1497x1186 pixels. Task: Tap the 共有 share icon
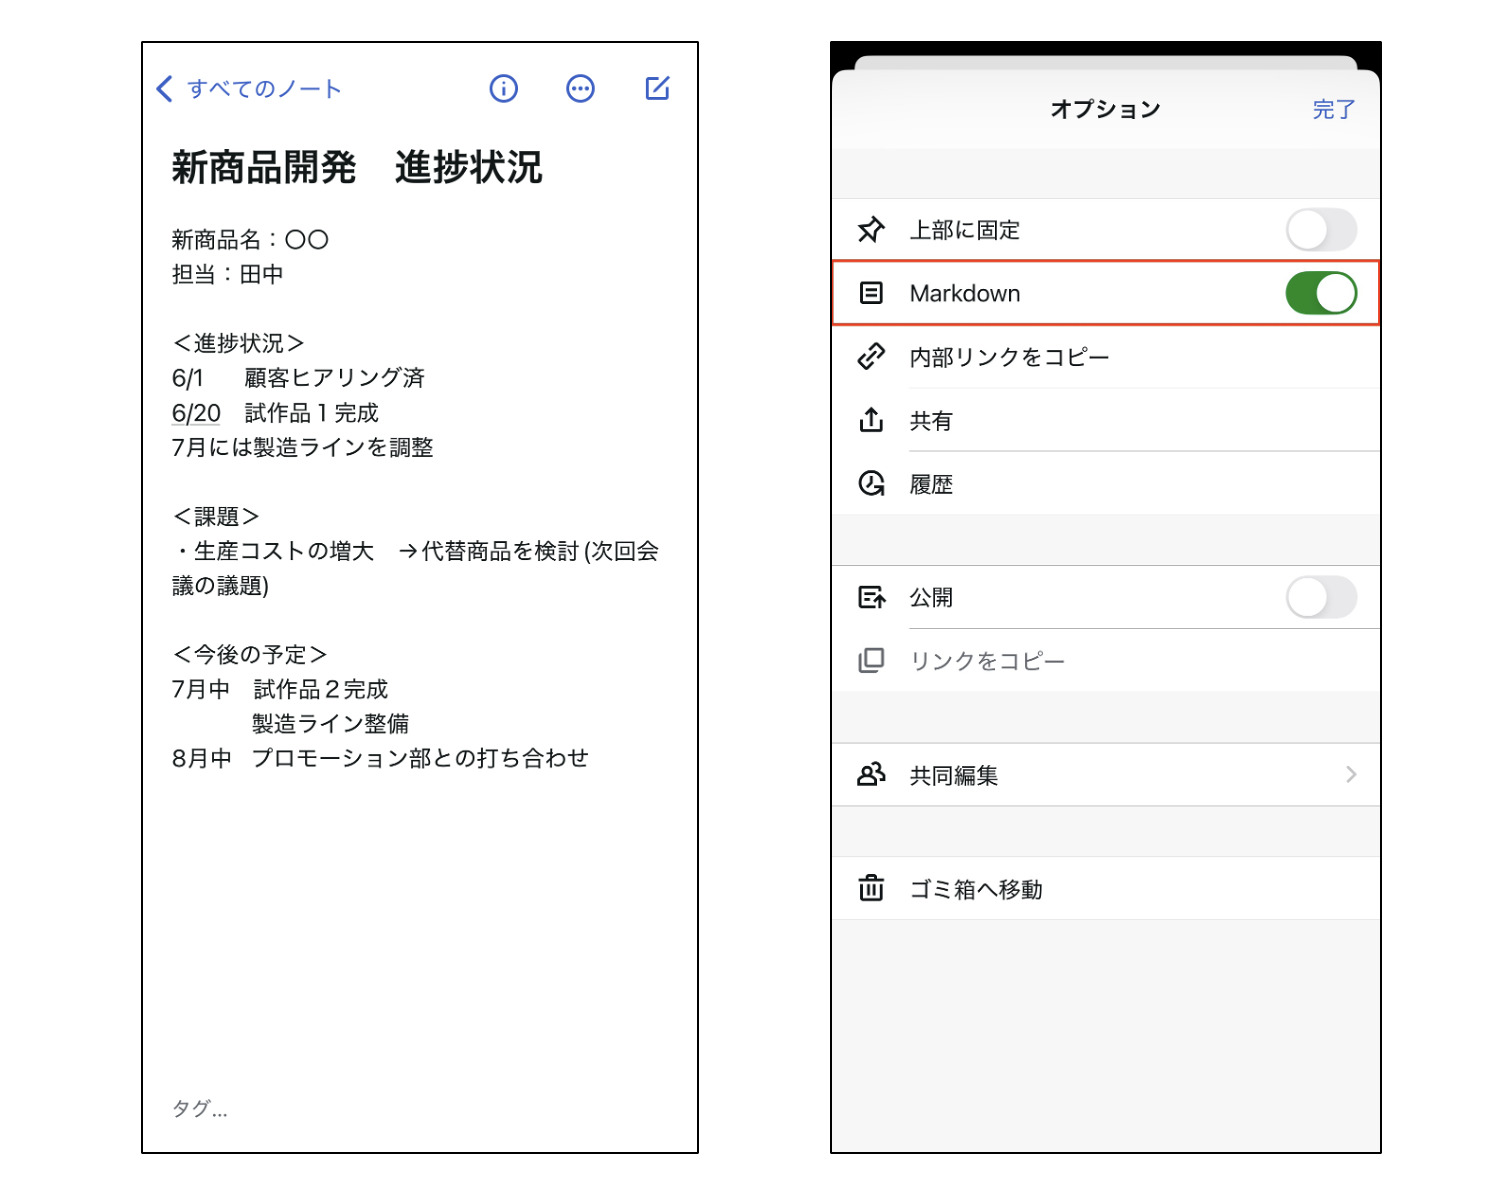[x=871, y=421]
